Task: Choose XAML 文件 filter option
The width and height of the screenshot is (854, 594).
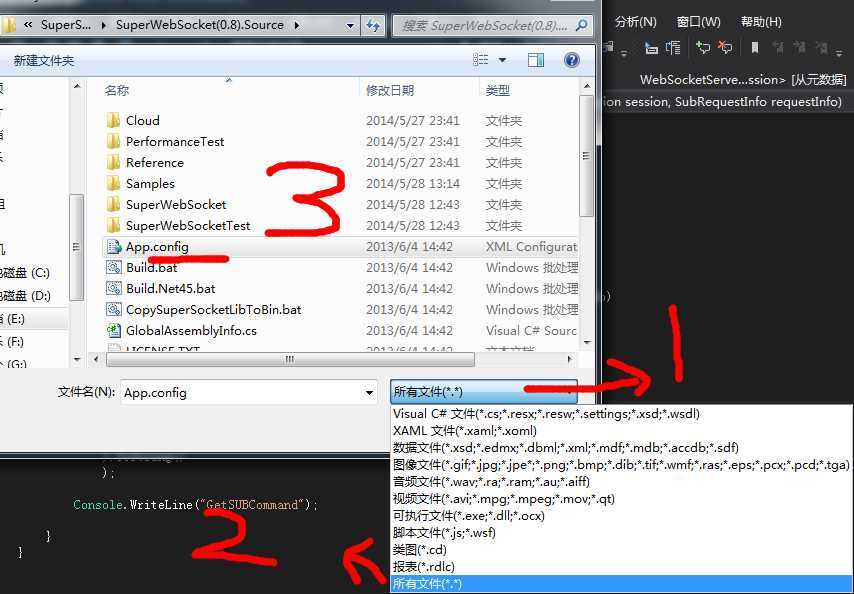Action: pos(622,431)
